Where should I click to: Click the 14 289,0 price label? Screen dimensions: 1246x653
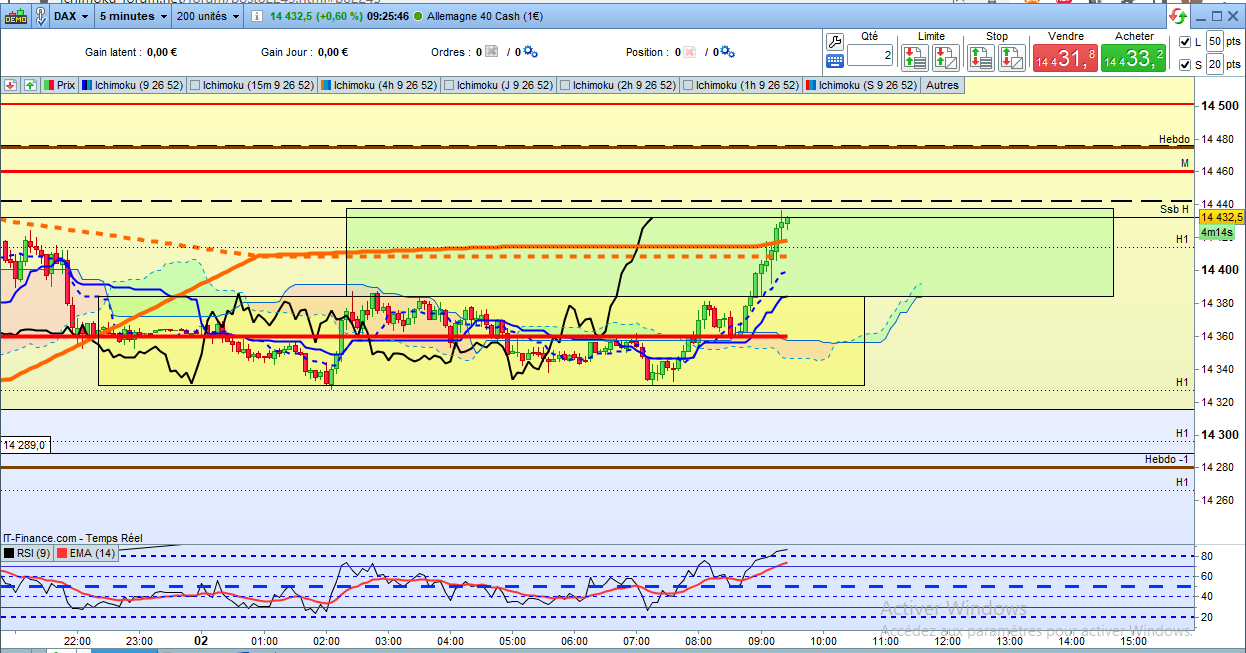25,445
